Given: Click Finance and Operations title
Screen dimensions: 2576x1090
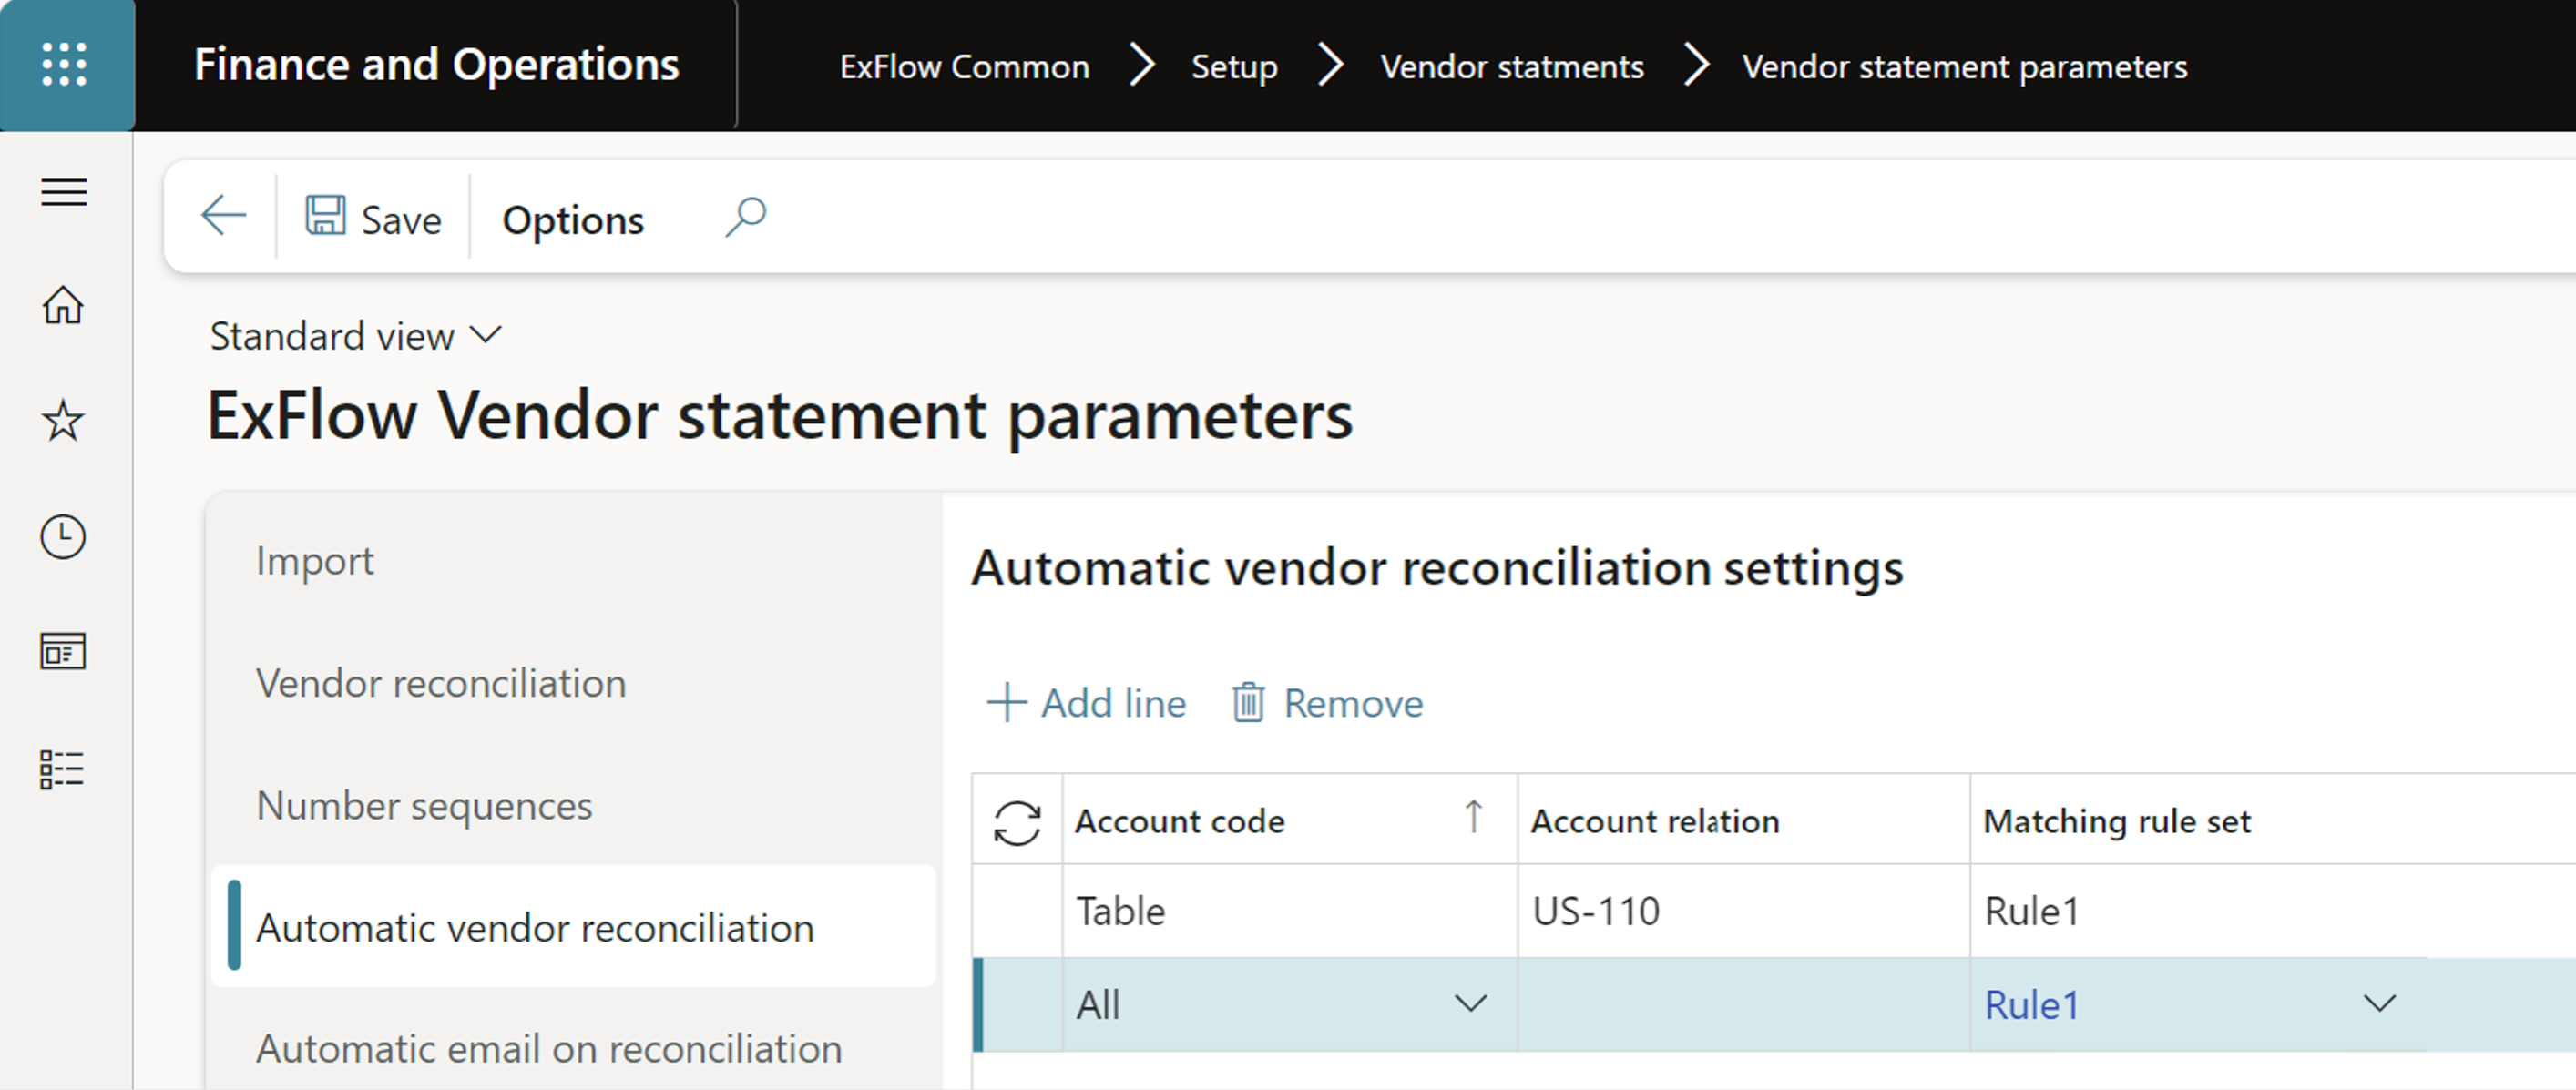Looking at the screenshot, I should click(437, 65).
